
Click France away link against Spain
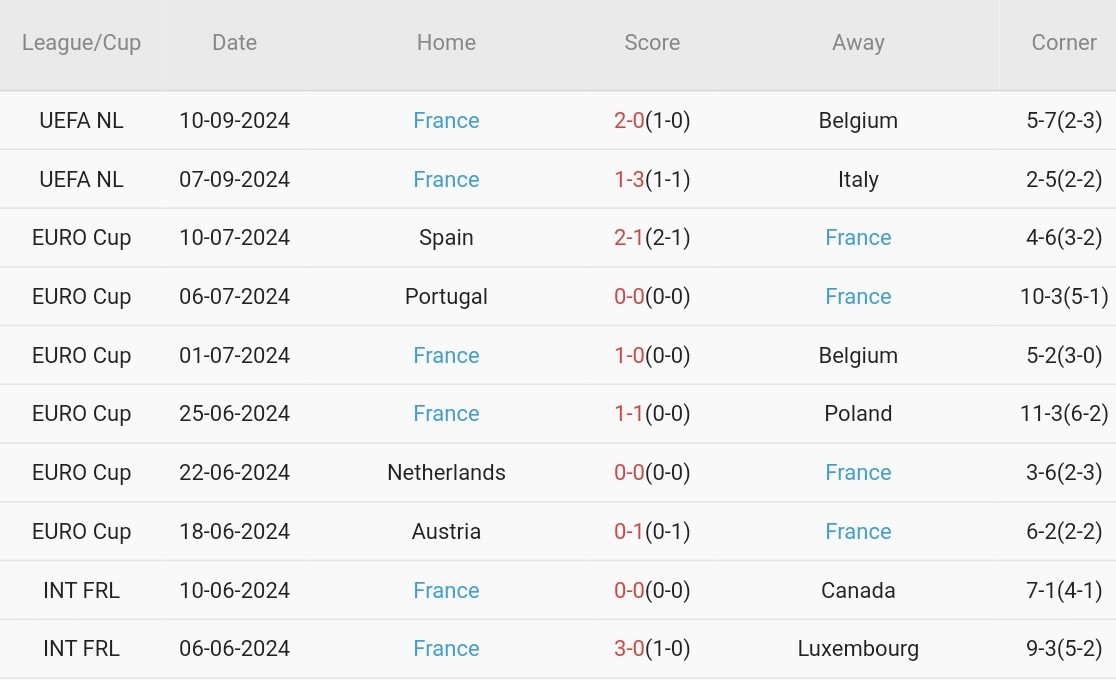pyautogui.click(x=858, y=238)
